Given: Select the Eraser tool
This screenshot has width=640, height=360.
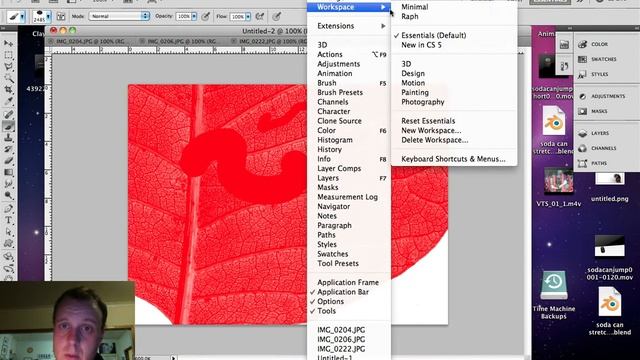Looking at the screenshot, I should (x=8, y=161).
